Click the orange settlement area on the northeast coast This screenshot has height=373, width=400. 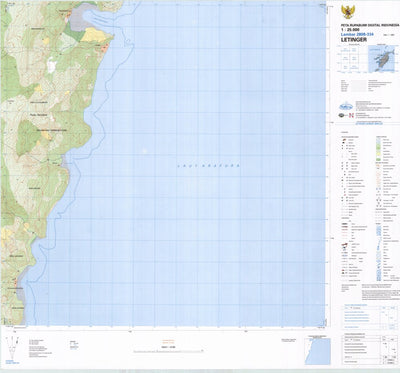coord(105,48)
